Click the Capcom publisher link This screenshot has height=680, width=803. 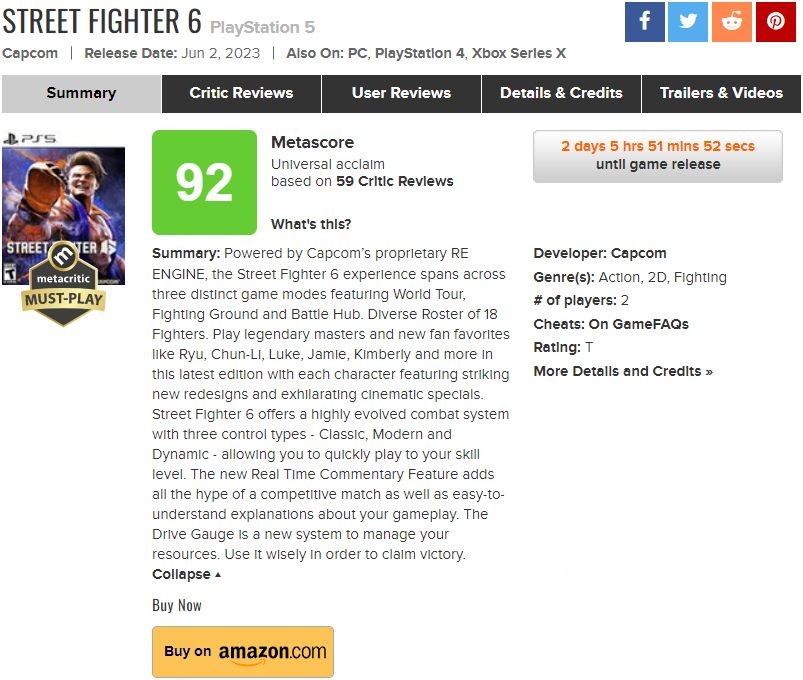click(30, 53)
